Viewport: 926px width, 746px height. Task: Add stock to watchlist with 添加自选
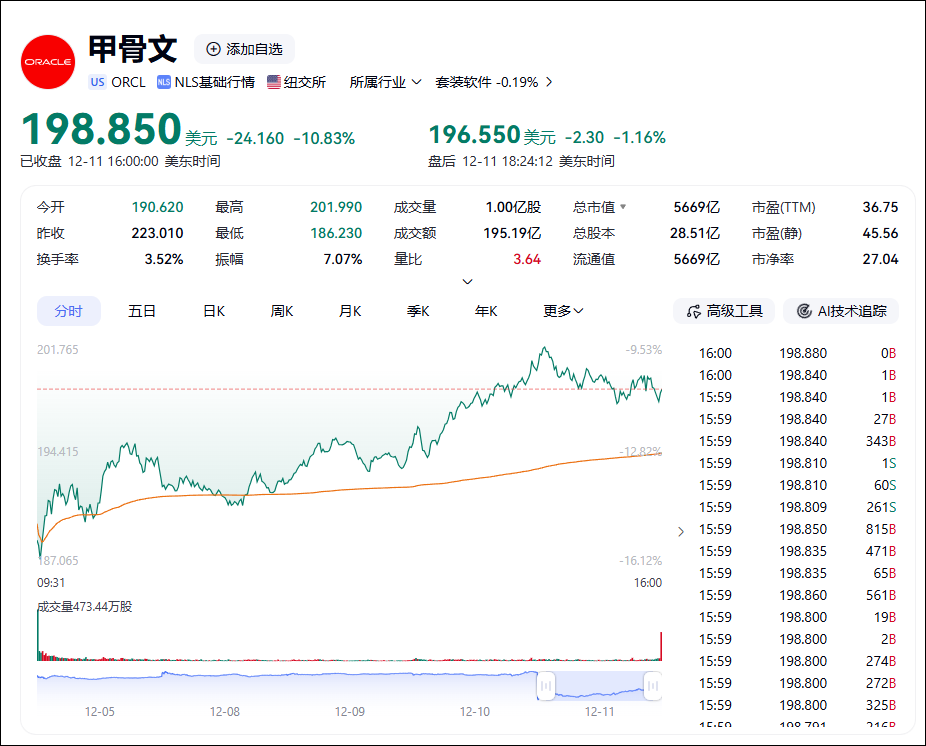pyautogui.click(x=244, y=49)
